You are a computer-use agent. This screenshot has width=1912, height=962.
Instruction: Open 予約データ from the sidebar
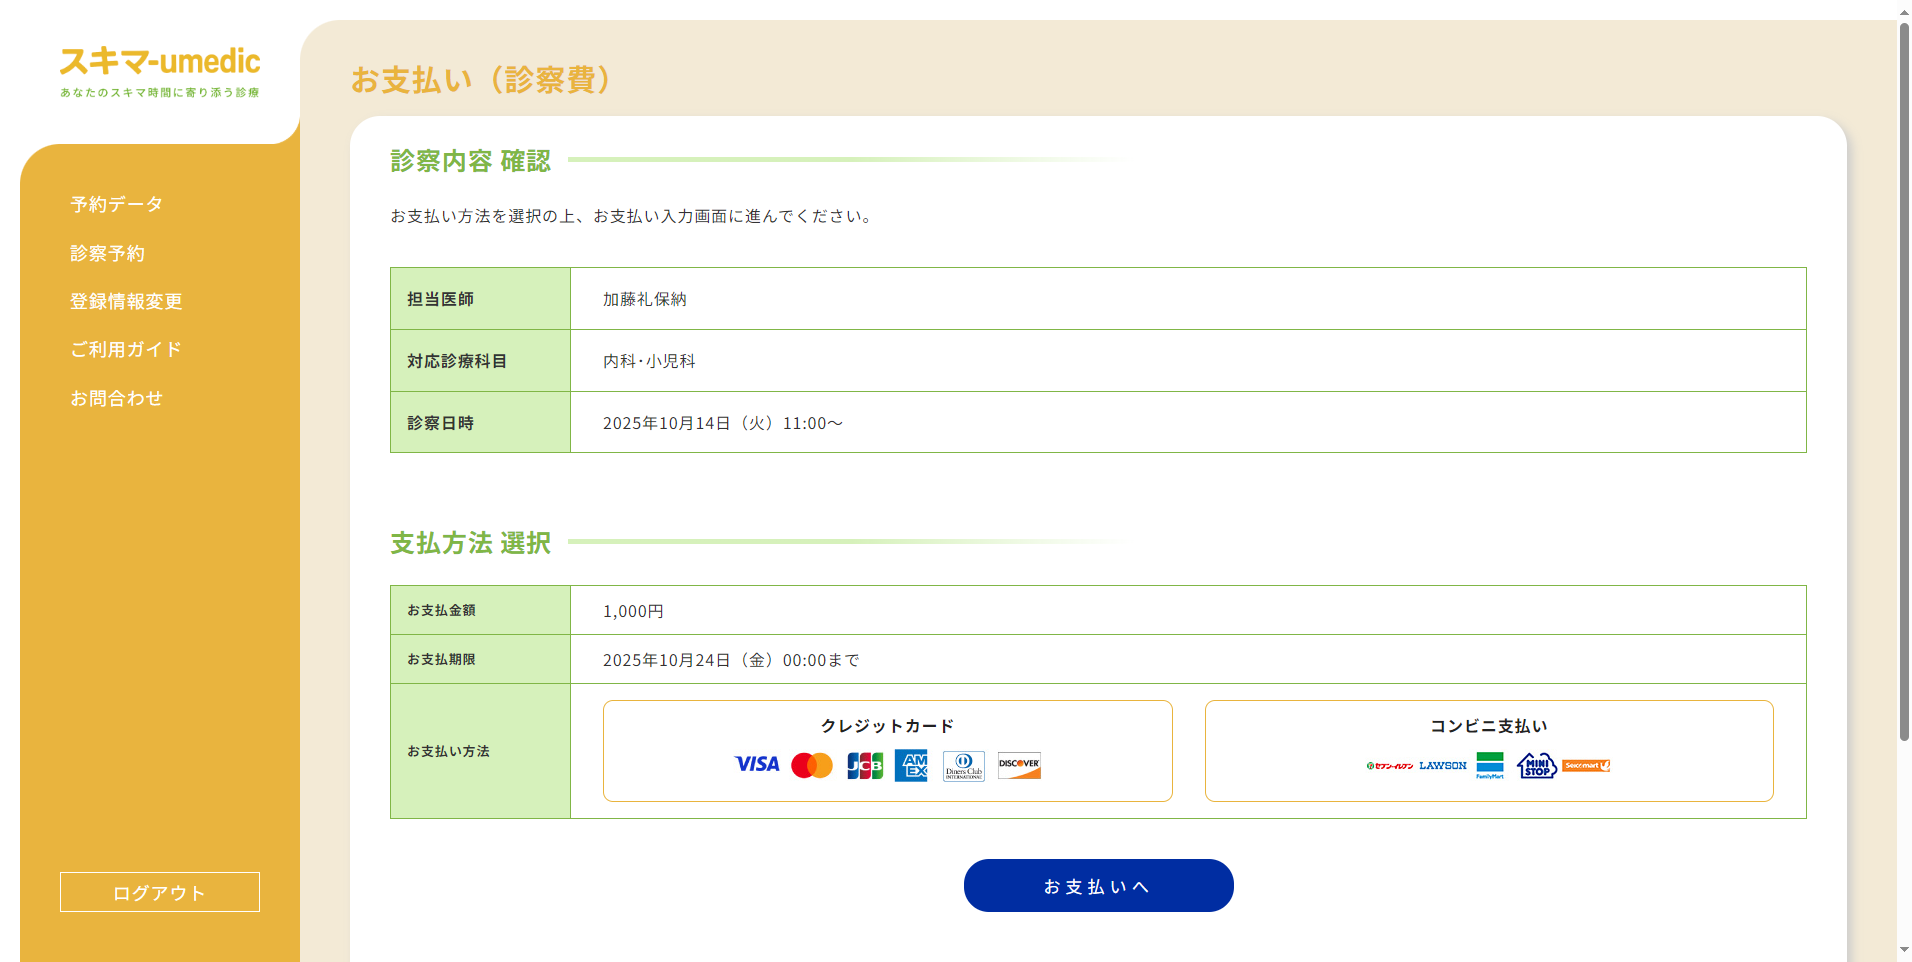[114, 204]
